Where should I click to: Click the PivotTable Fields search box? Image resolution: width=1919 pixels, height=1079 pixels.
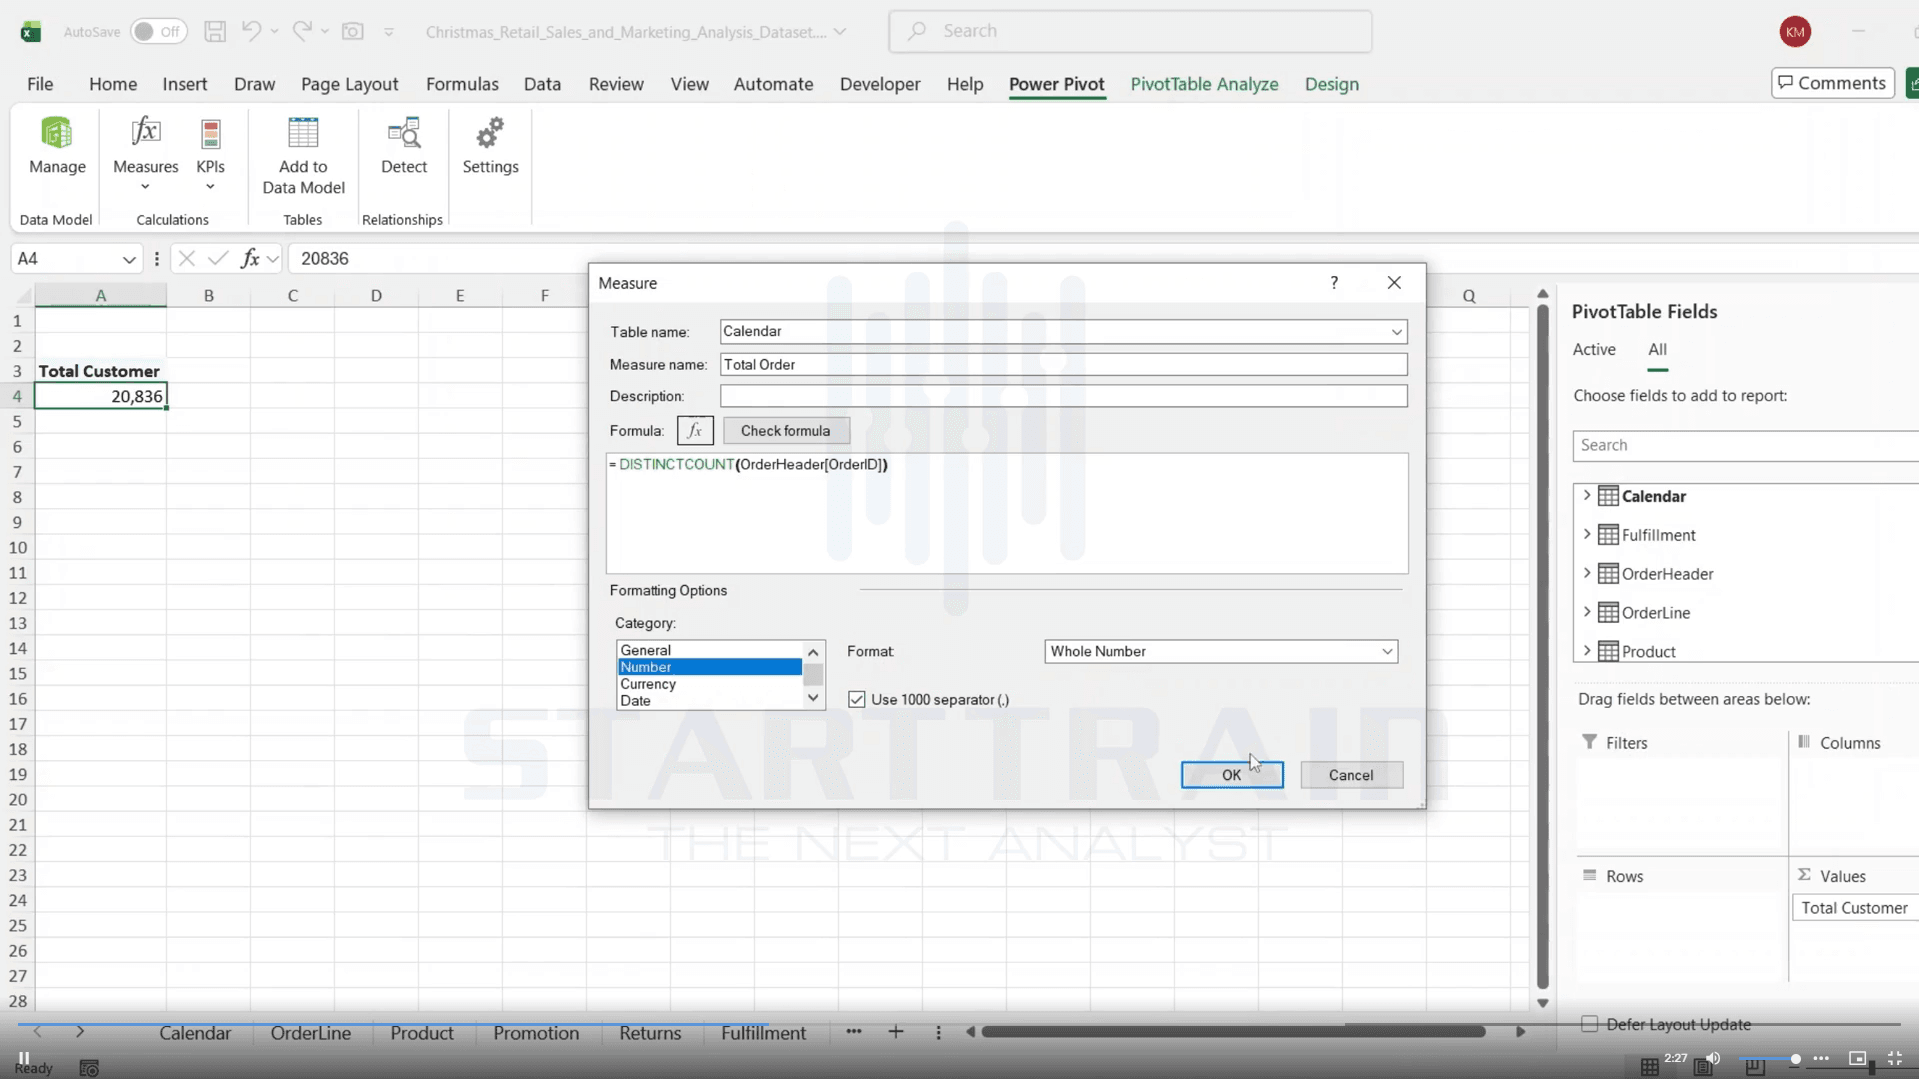click(1745, 445)
